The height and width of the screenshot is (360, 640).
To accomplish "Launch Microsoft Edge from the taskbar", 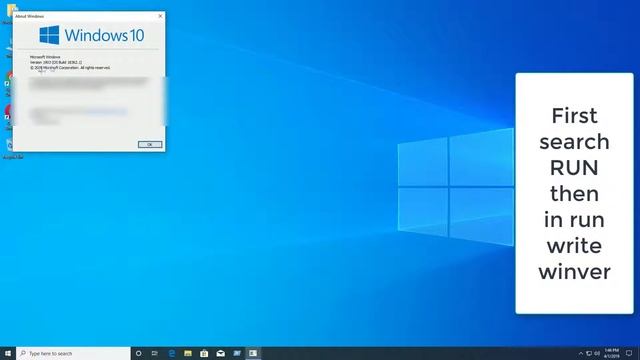I will pyautogui.click(x=172, y=353).
